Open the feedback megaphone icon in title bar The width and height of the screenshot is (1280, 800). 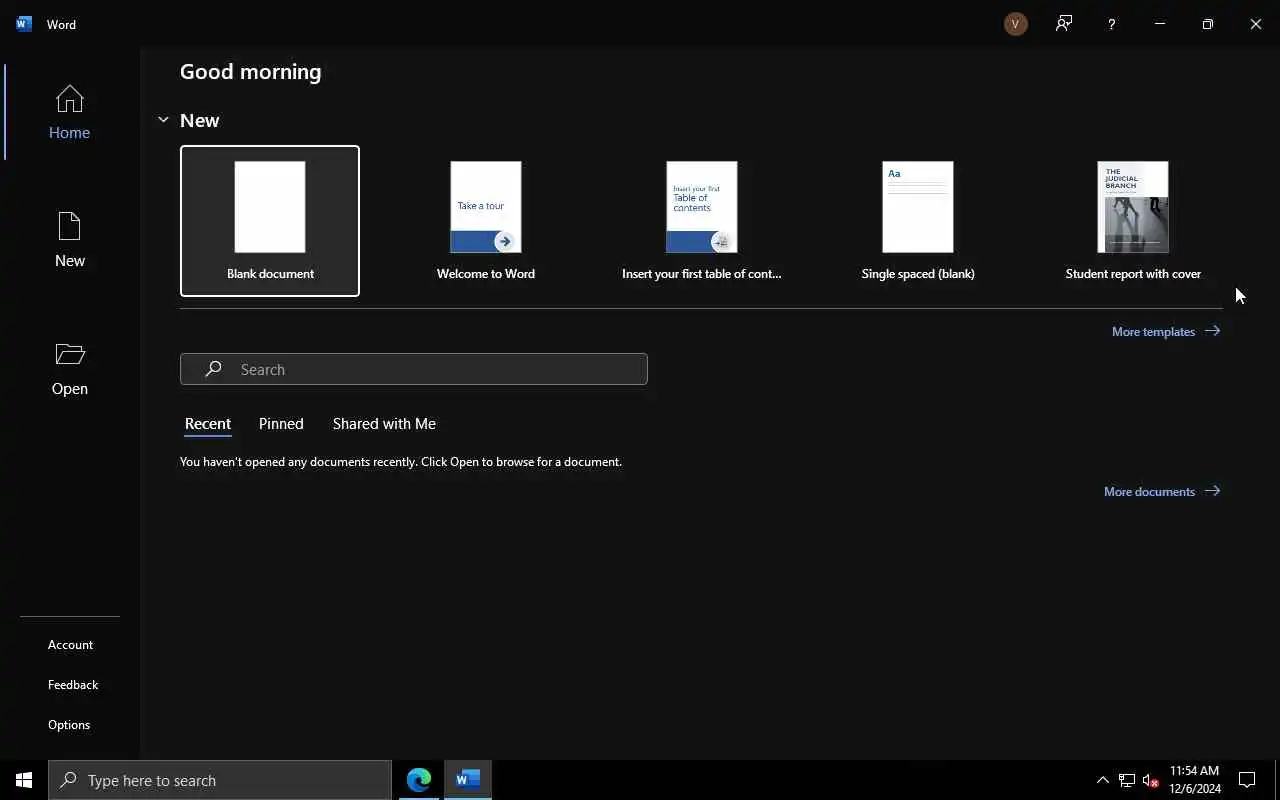click(x=1064, y=24)
